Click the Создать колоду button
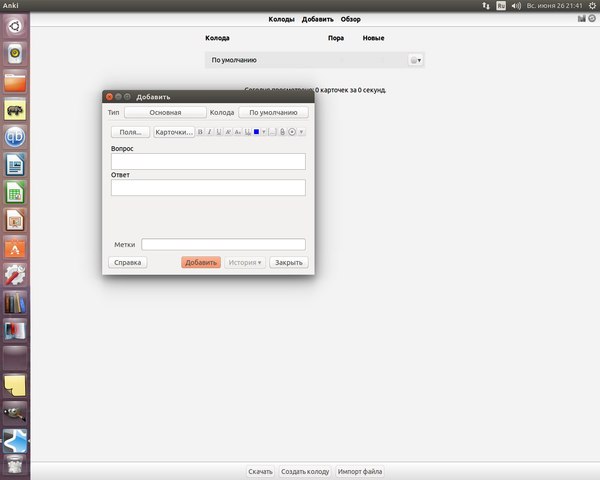Screen dimensions: 600x480 (305, 471)
